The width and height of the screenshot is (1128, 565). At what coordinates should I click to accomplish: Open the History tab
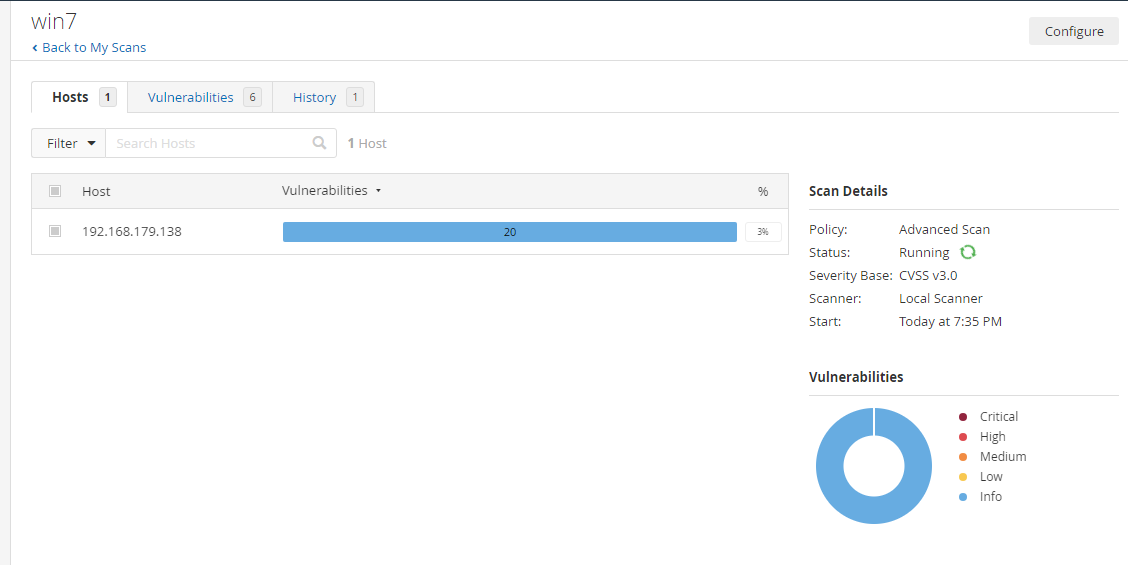324,97
